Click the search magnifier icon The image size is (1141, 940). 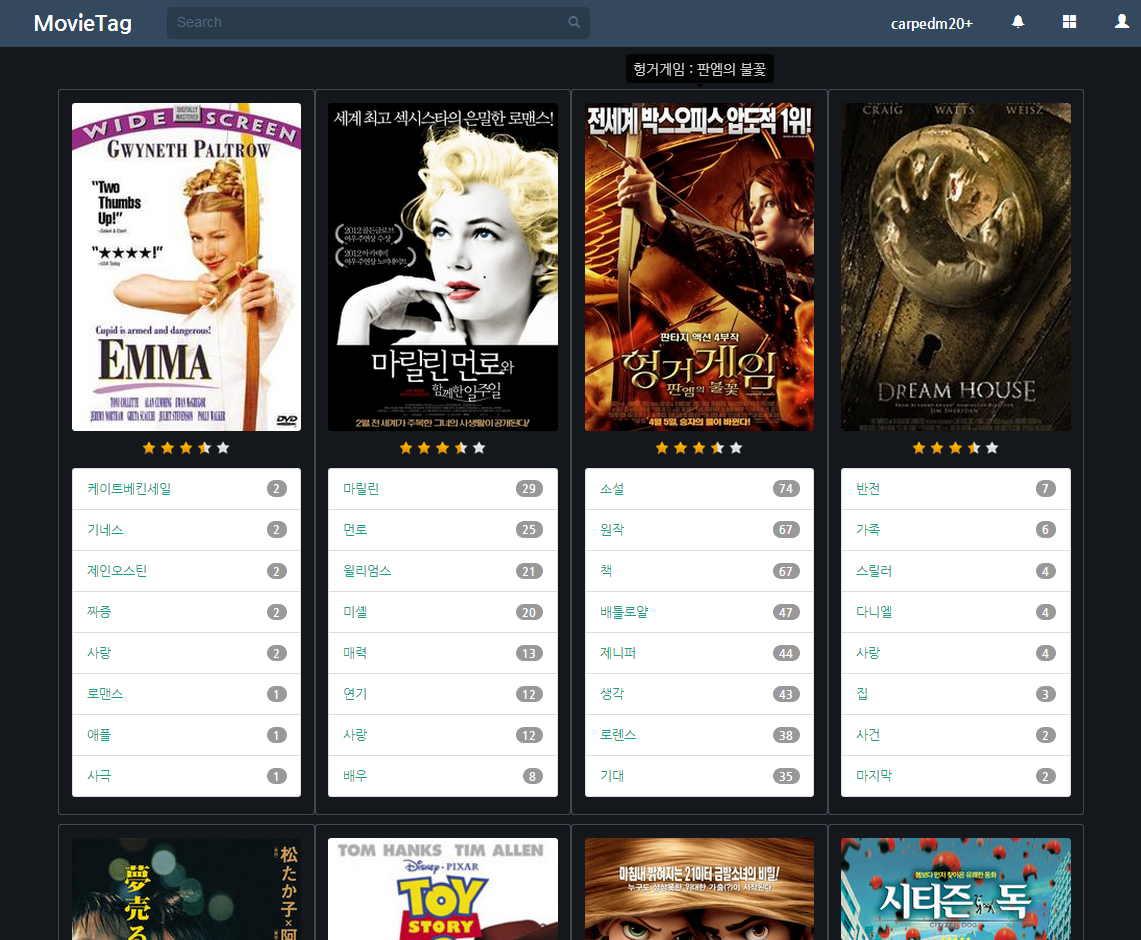(573, 23)
